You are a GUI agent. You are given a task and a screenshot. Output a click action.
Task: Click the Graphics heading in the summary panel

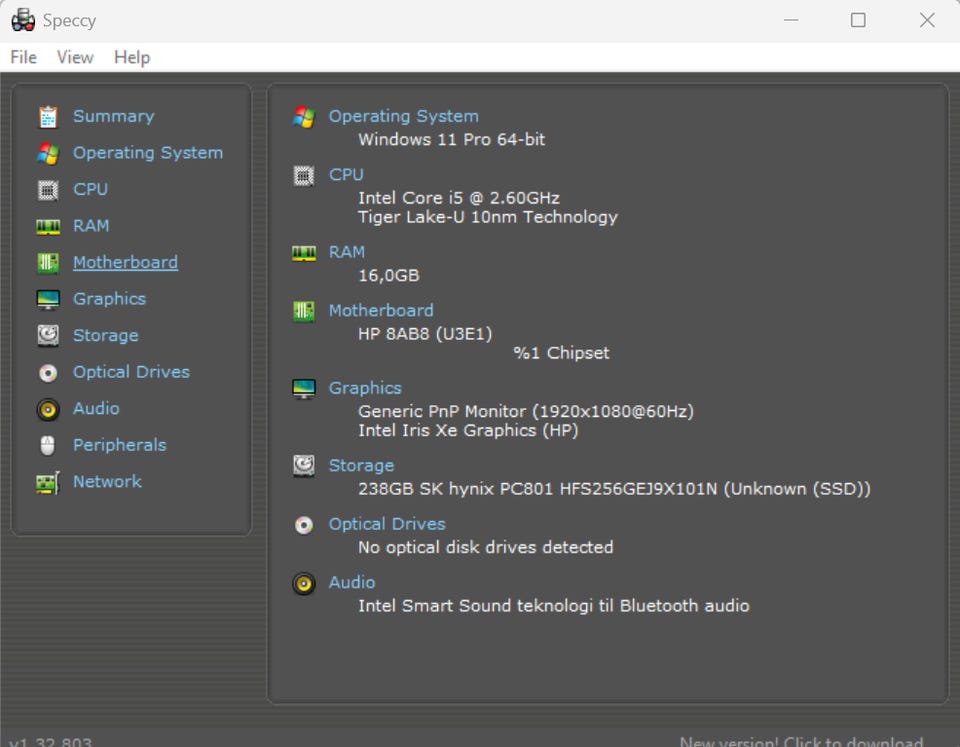[x=365, y=388]
